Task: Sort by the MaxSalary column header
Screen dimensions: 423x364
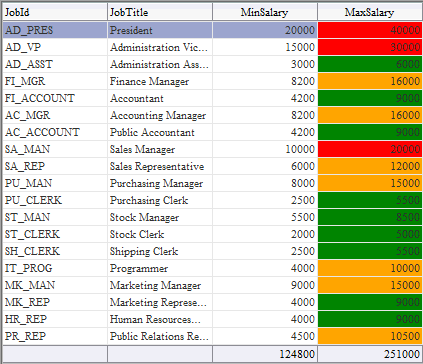Action: [370, 12]
